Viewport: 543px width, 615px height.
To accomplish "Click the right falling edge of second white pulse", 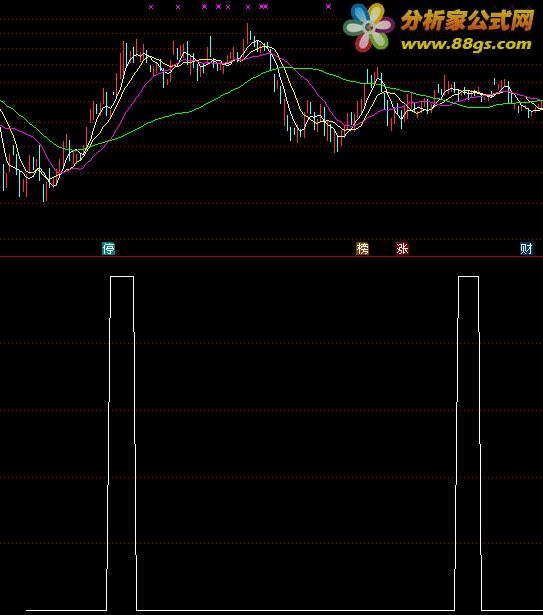I will (x=480, y=443).
